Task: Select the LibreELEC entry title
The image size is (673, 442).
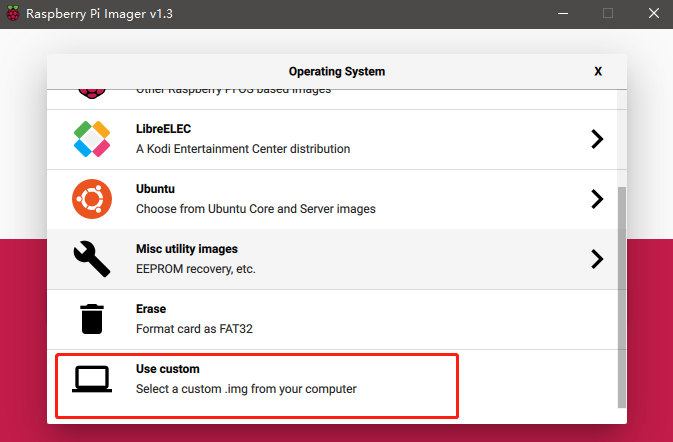Action: click(164, 129)
